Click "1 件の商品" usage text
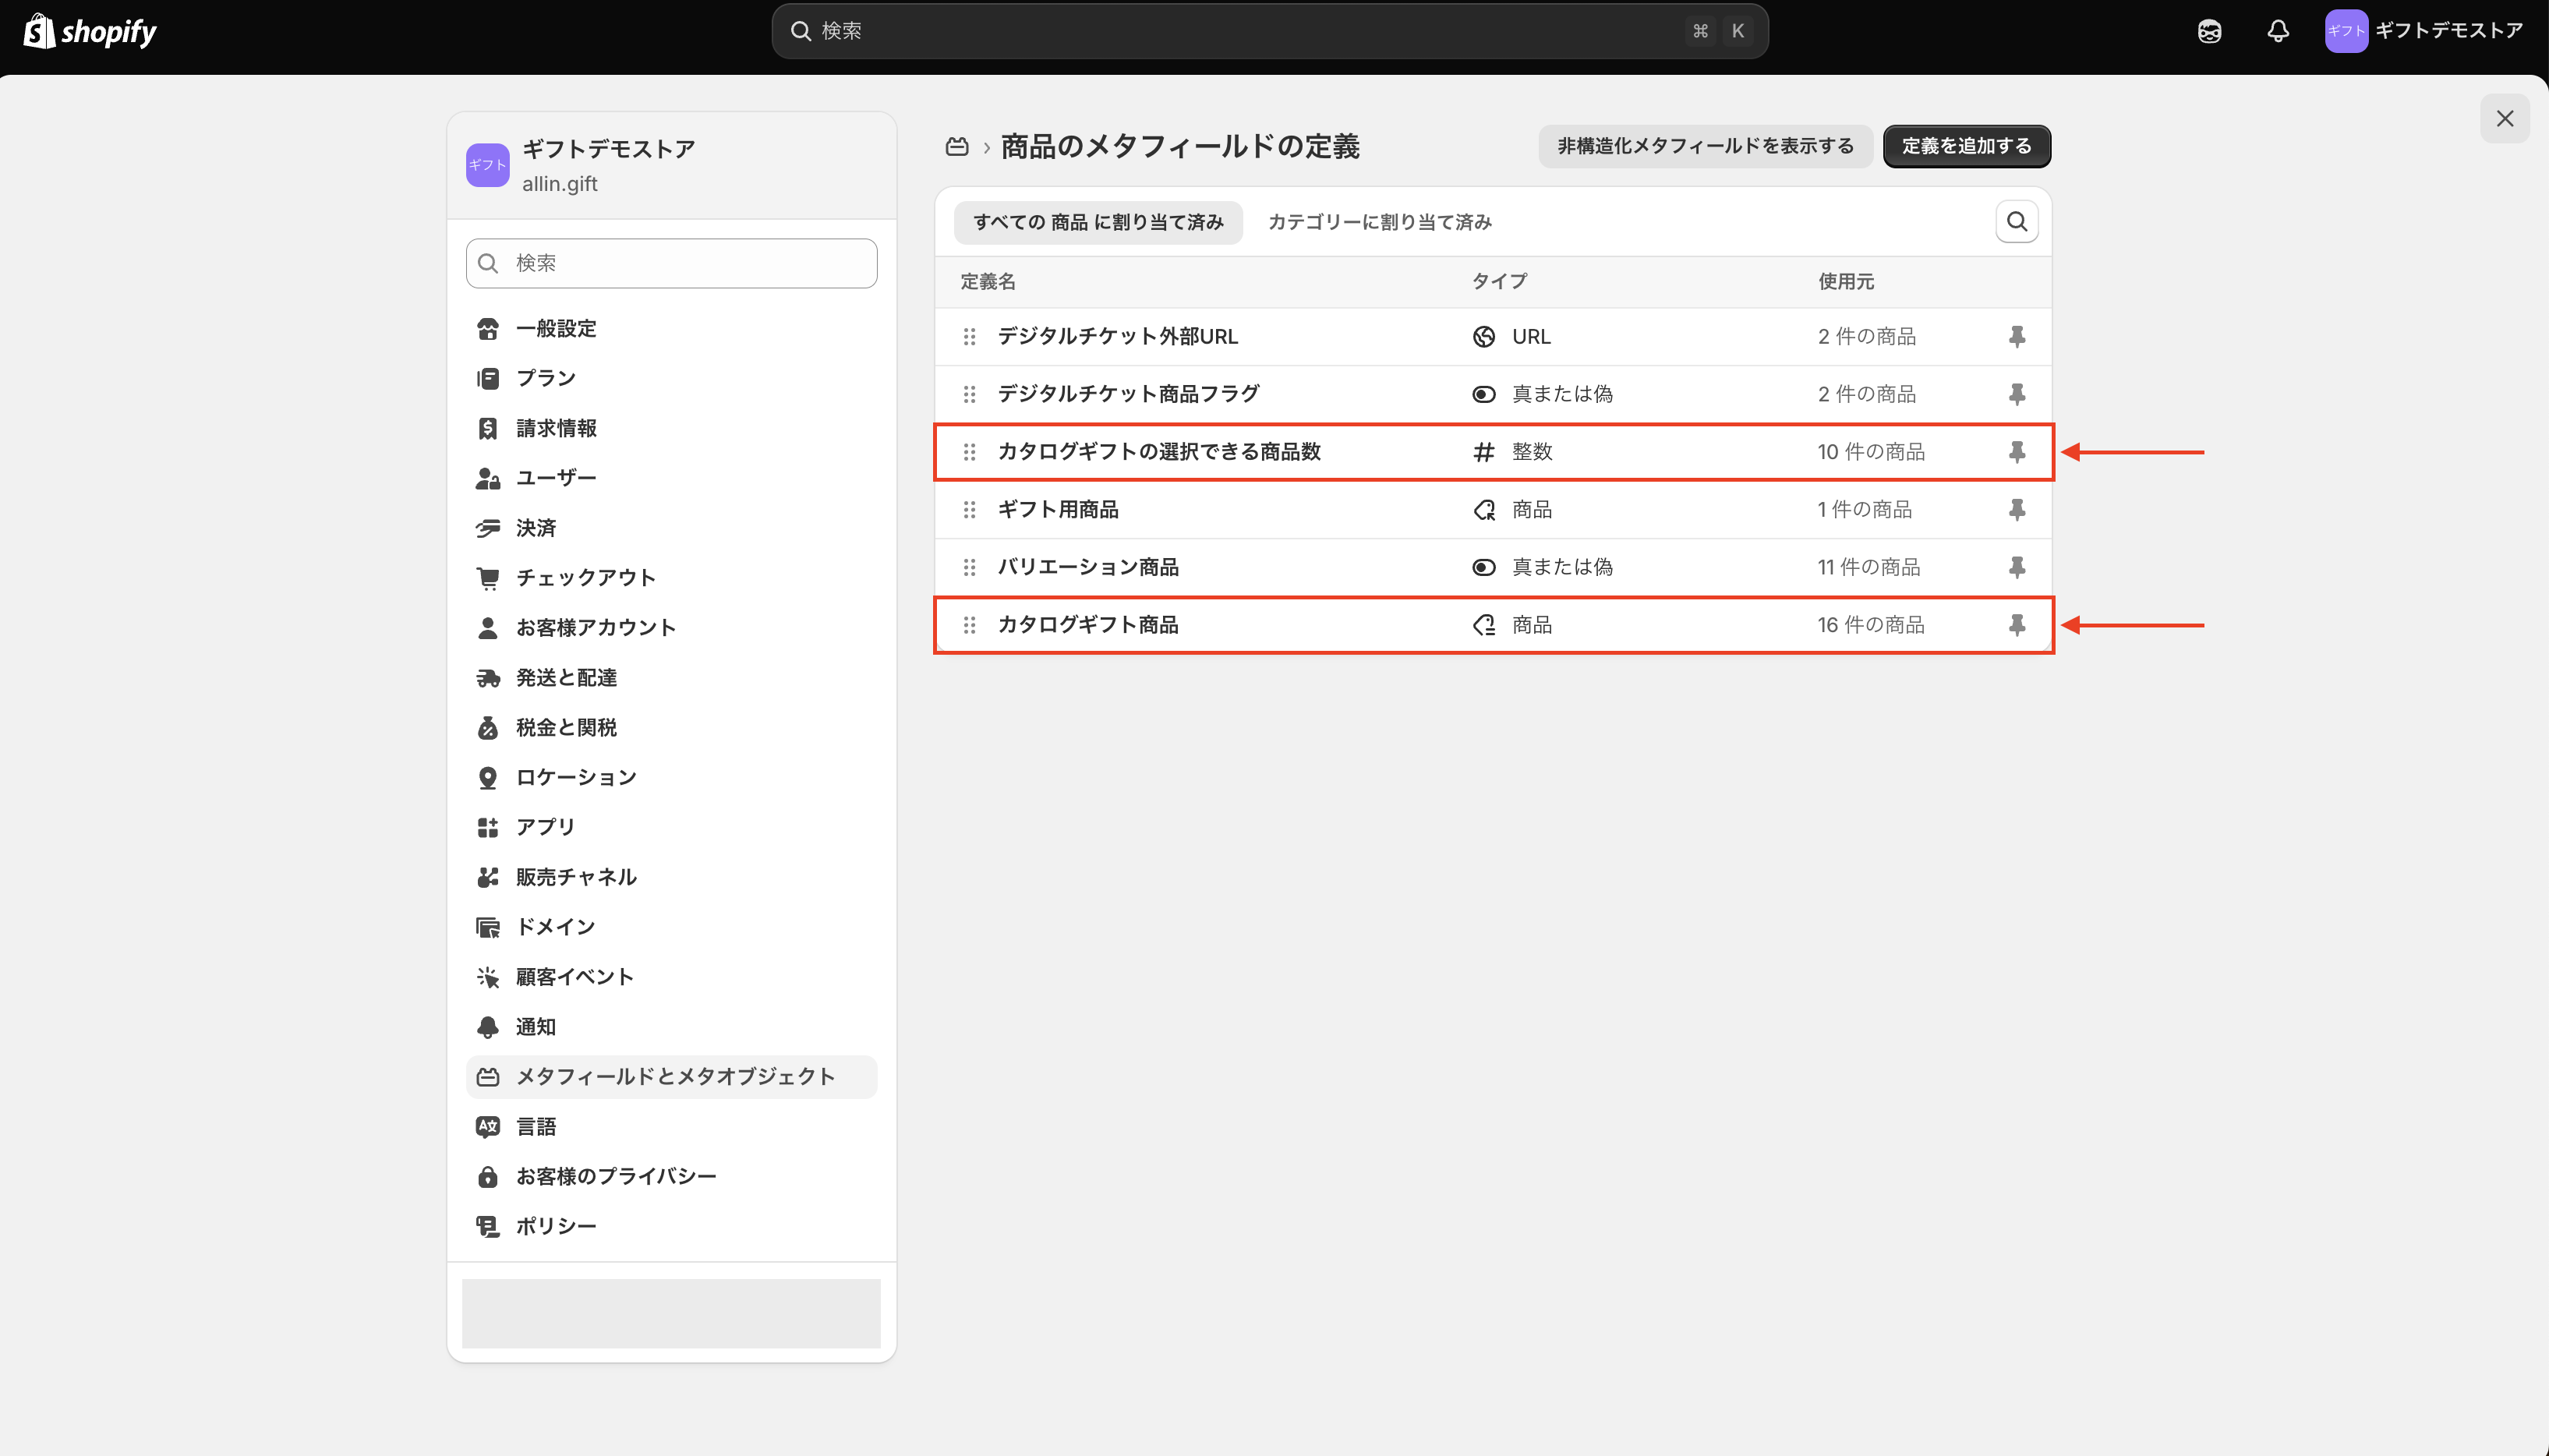Screen dimensions: 2549x1456 click(1864, 510)
